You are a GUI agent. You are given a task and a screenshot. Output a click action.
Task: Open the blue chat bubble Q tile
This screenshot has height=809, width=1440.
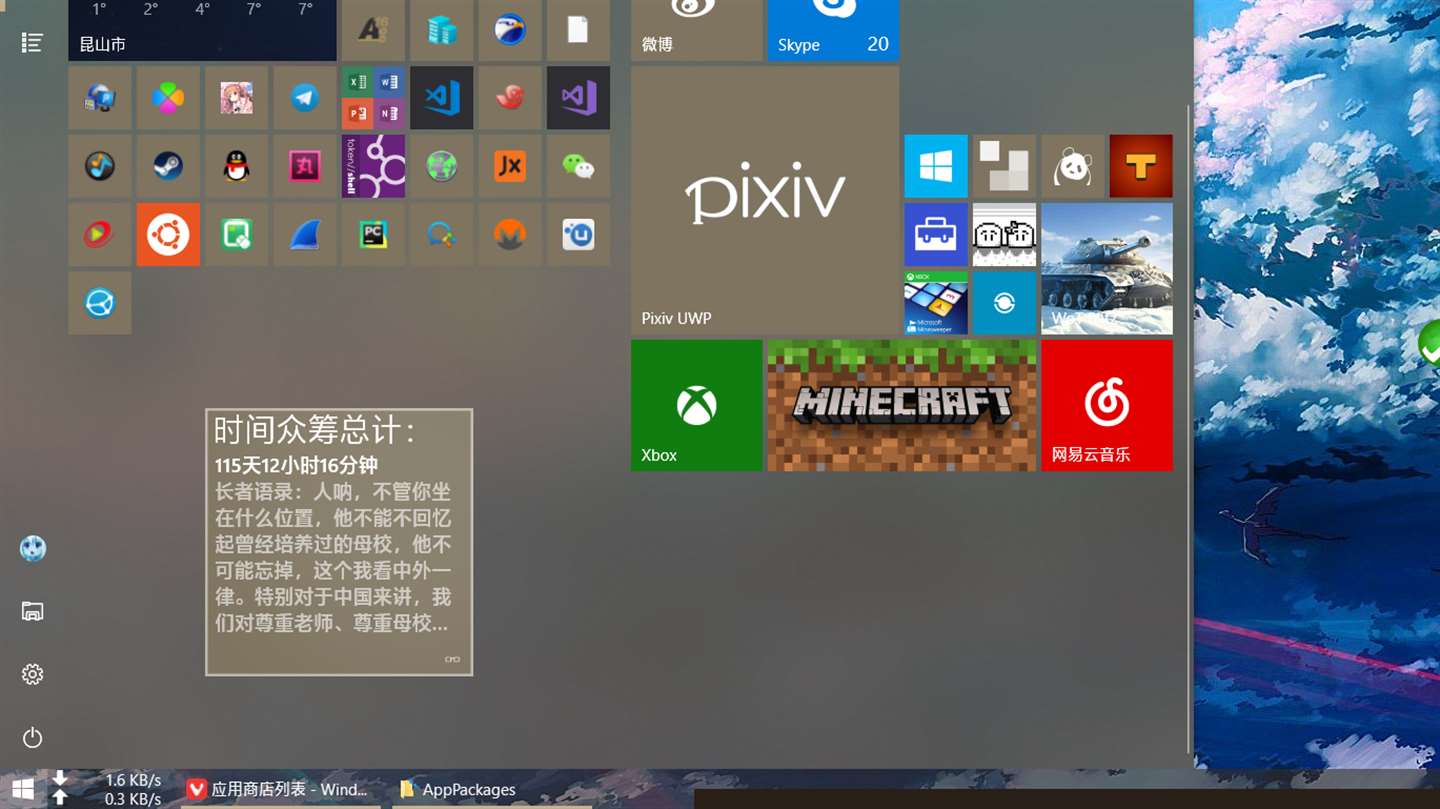(441, 234)
